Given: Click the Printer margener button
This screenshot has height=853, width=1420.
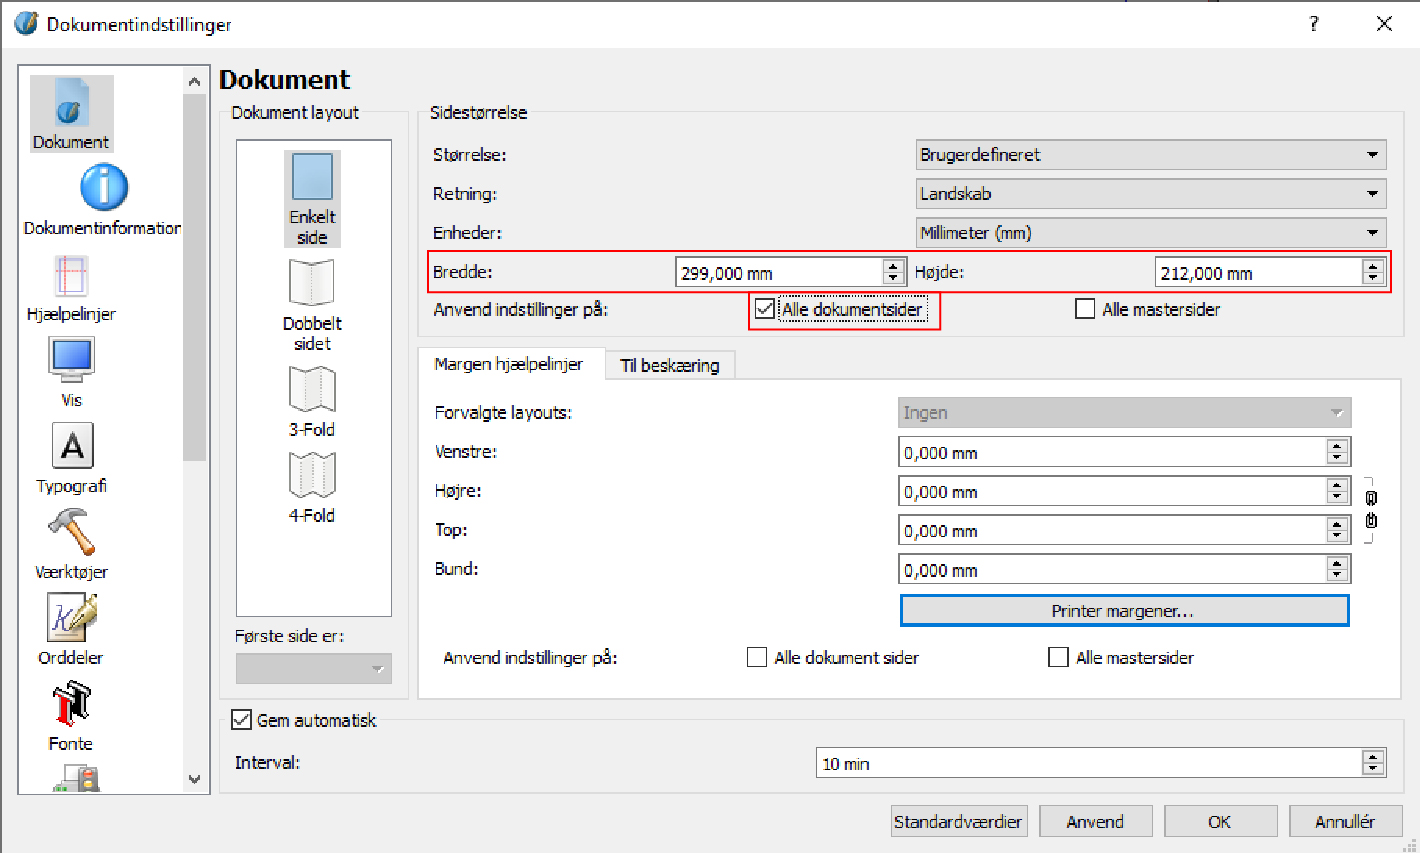Looking at the screenshot, I should click(x=1124, y=611).
